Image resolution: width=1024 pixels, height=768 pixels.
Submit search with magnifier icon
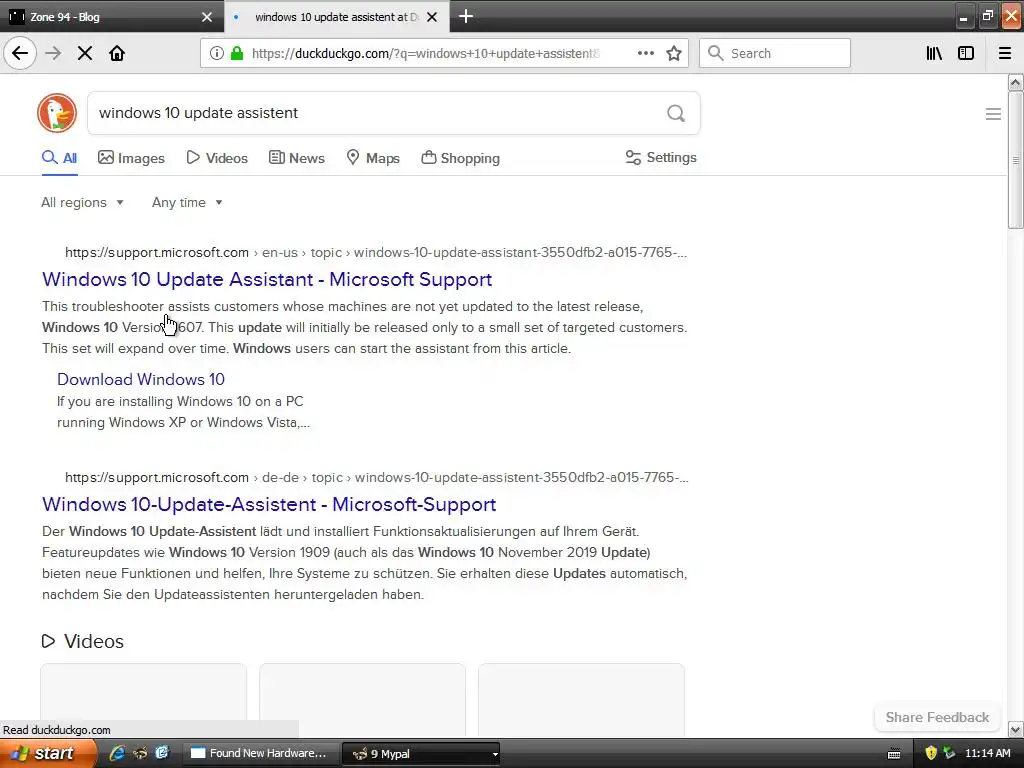[x=676, y=114]
